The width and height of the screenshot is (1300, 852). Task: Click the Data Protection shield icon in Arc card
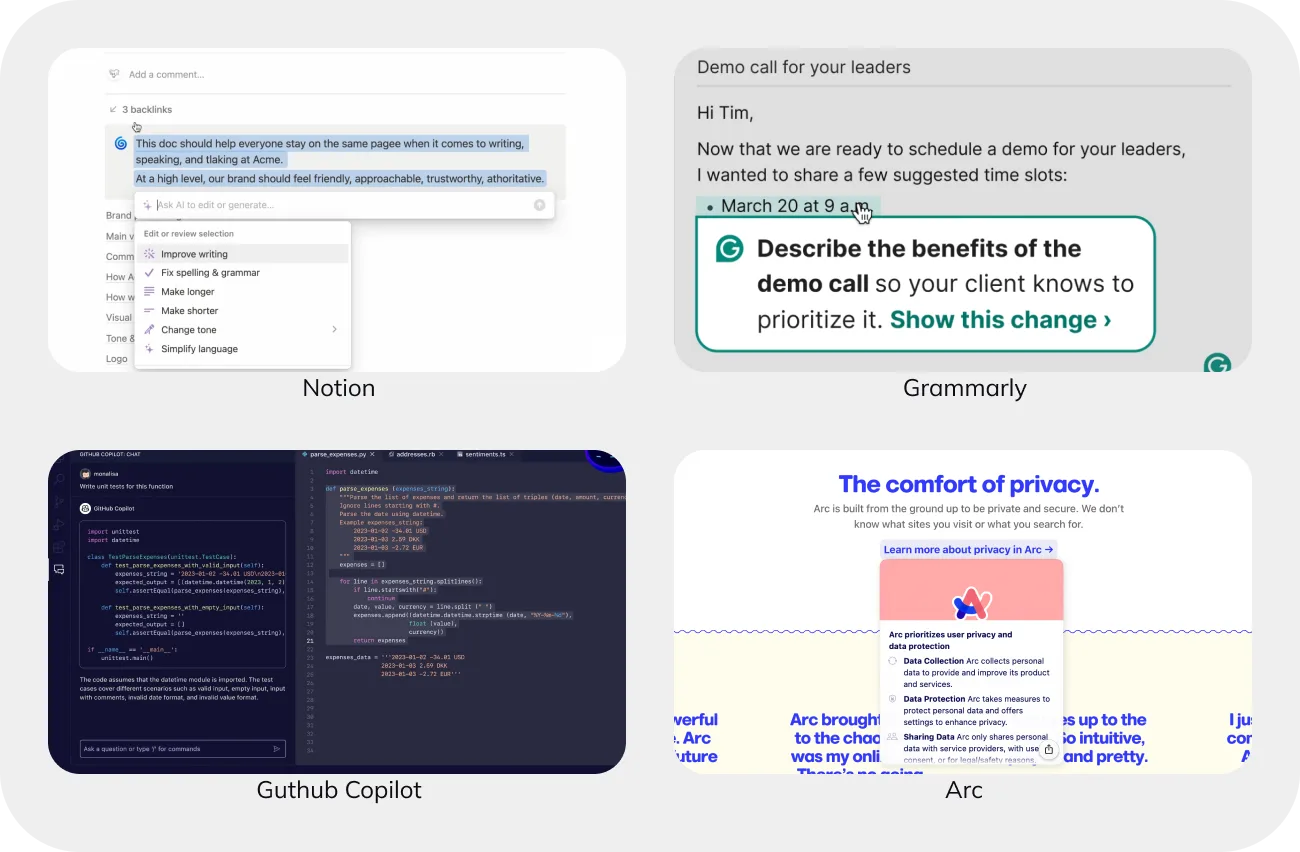[893, 699]
